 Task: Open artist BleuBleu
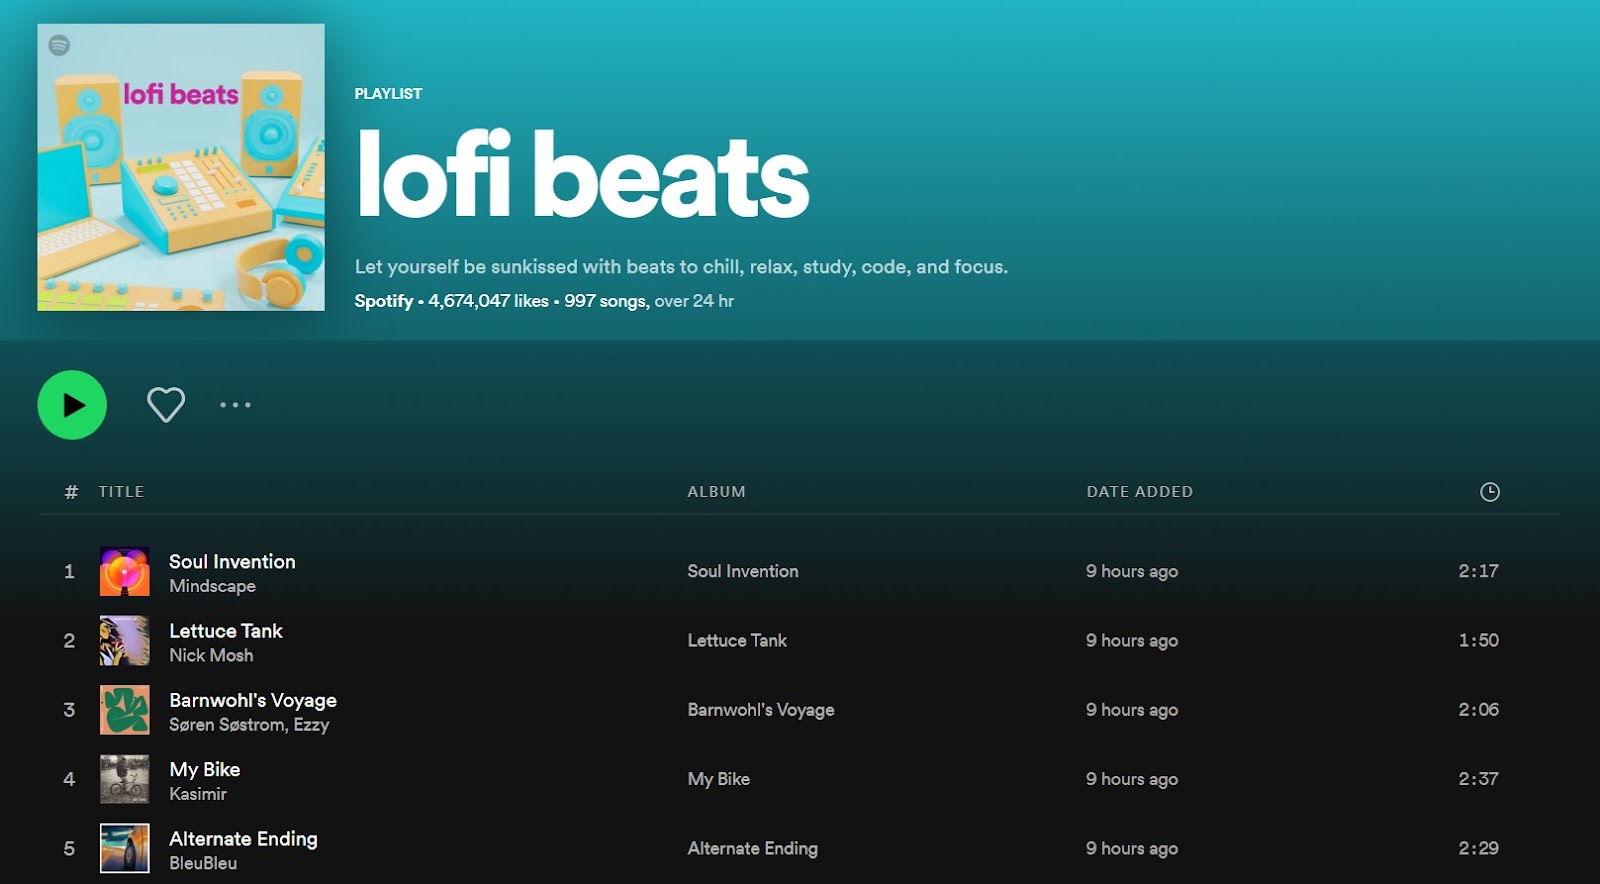coord(203,863)
